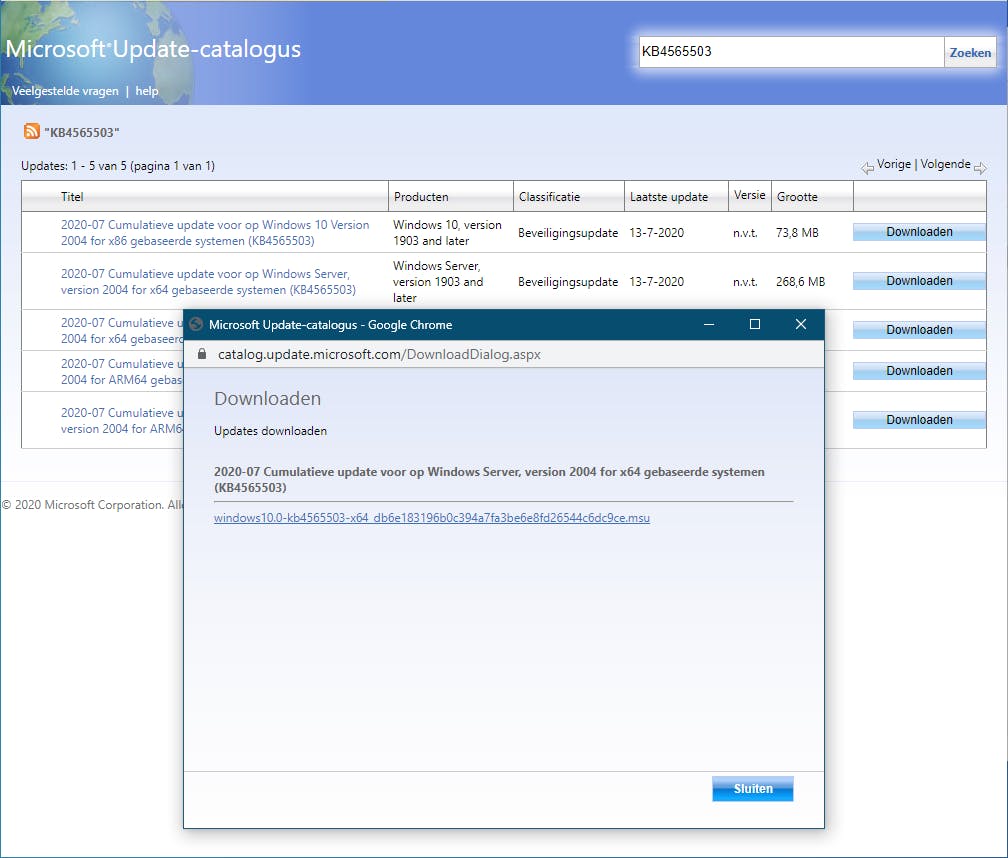
Task: Close the popup window with the X button
Action: click(801, 325)
